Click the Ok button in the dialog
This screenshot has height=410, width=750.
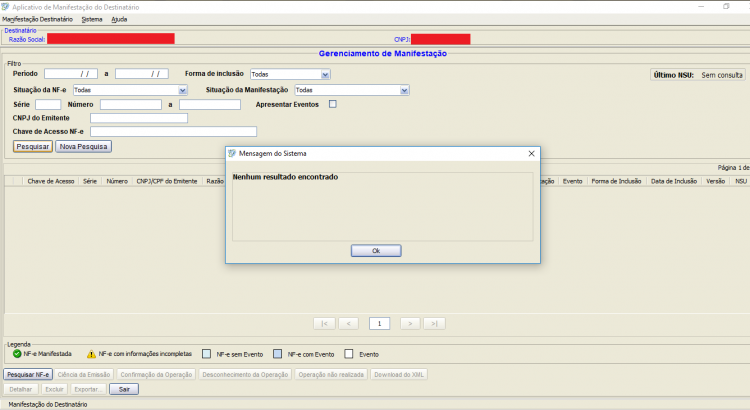[376, 251]
